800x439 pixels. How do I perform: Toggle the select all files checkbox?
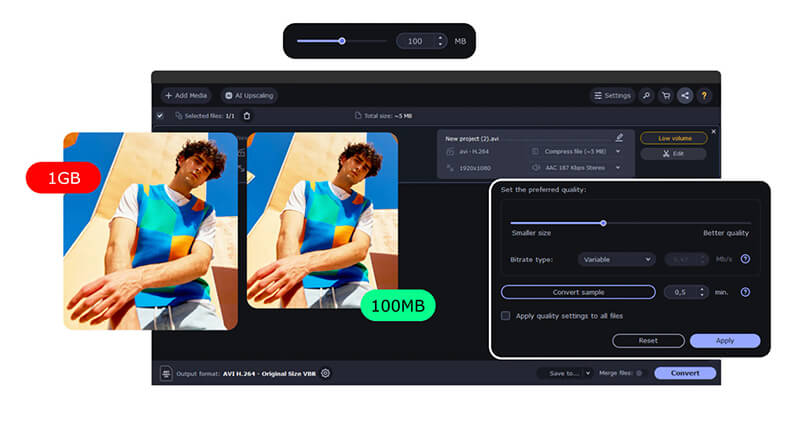click(x=160, y=116)
